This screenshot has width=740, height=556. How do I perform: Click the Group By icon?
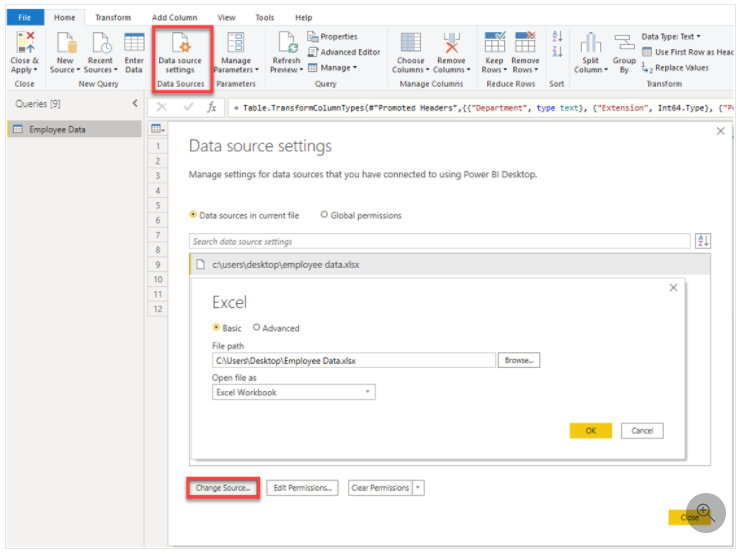tap(624, 42)
